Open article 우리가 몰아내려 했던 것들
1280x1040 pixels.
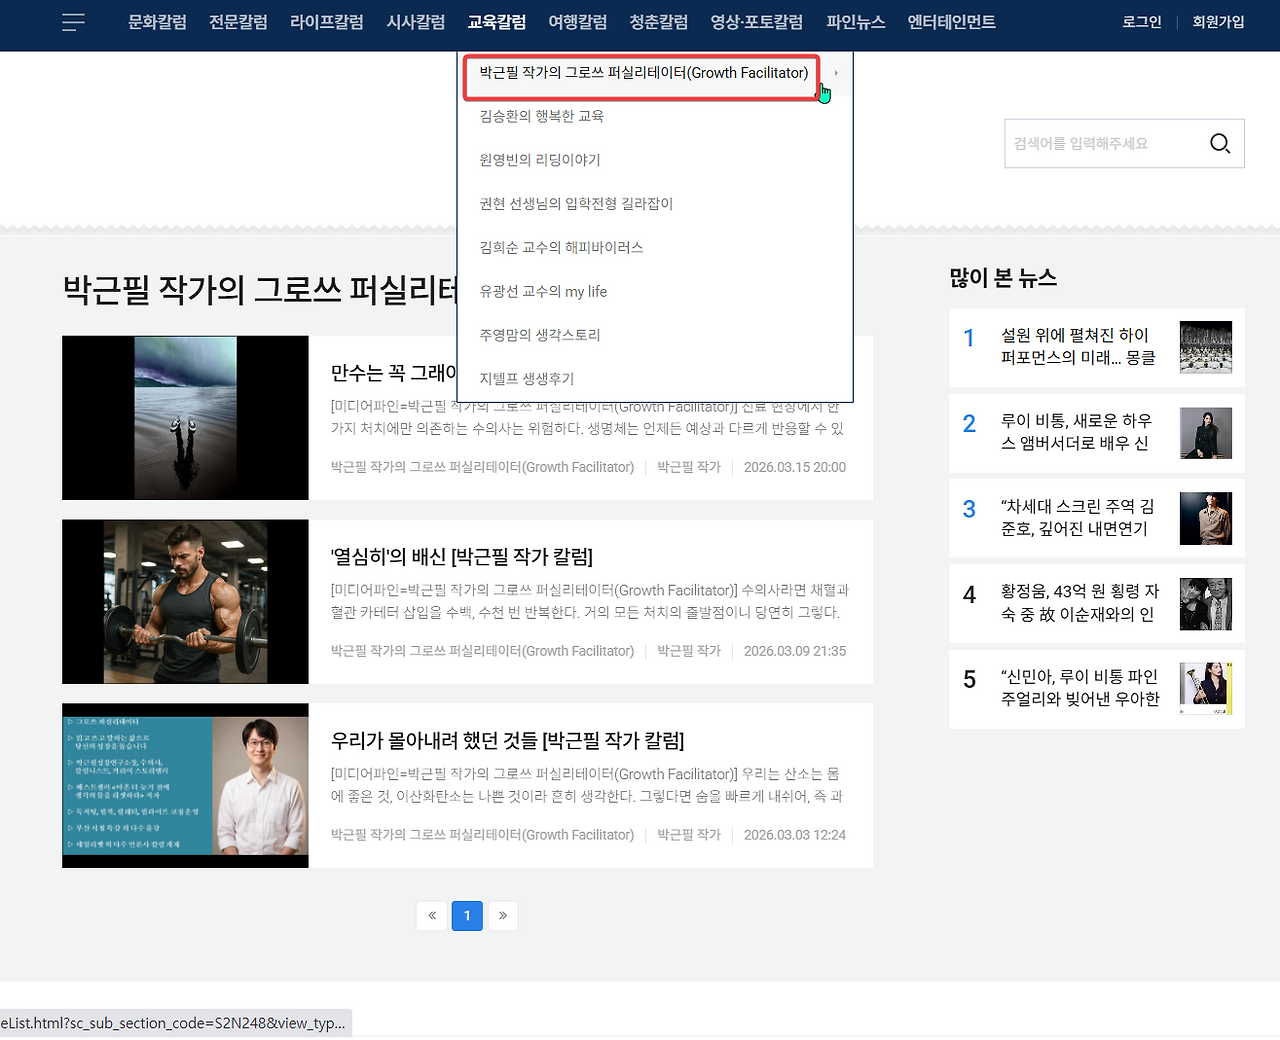tap(508, 741)
